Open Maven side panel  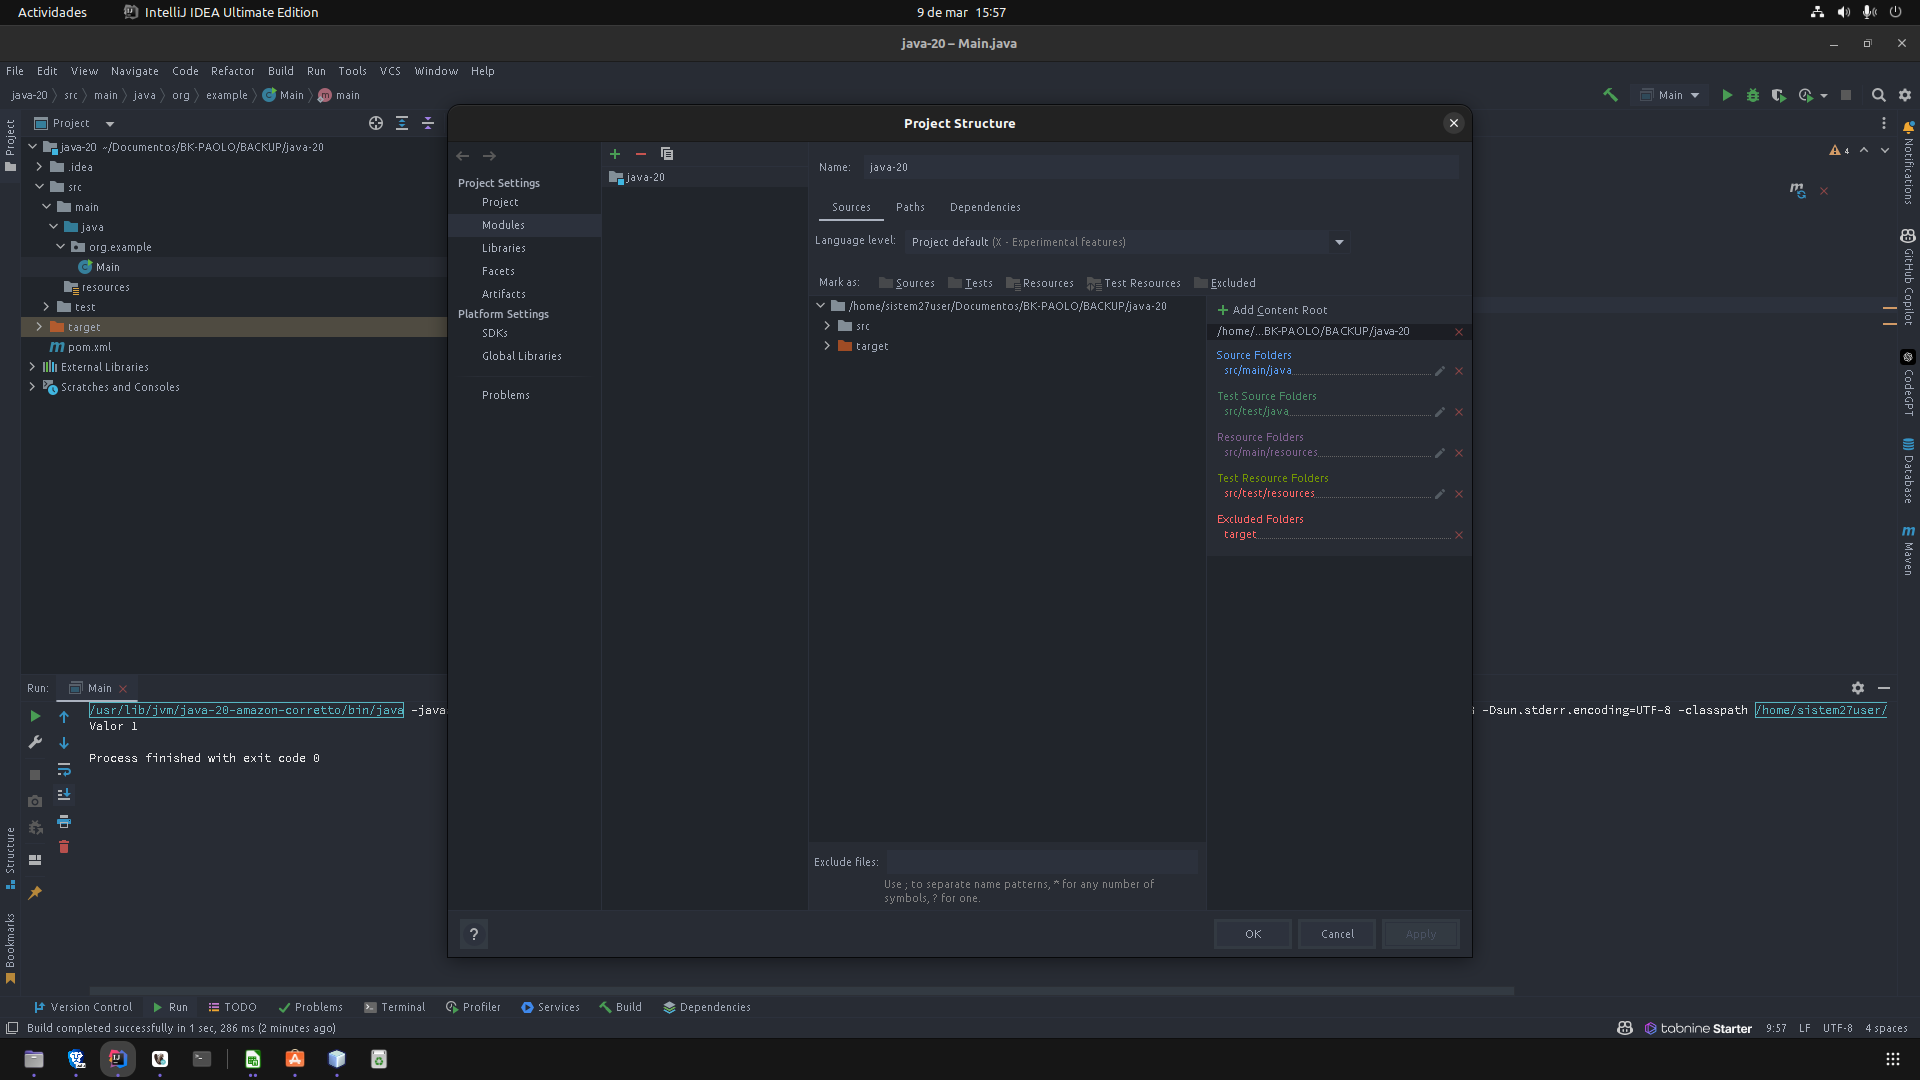tap(1908, 550)
